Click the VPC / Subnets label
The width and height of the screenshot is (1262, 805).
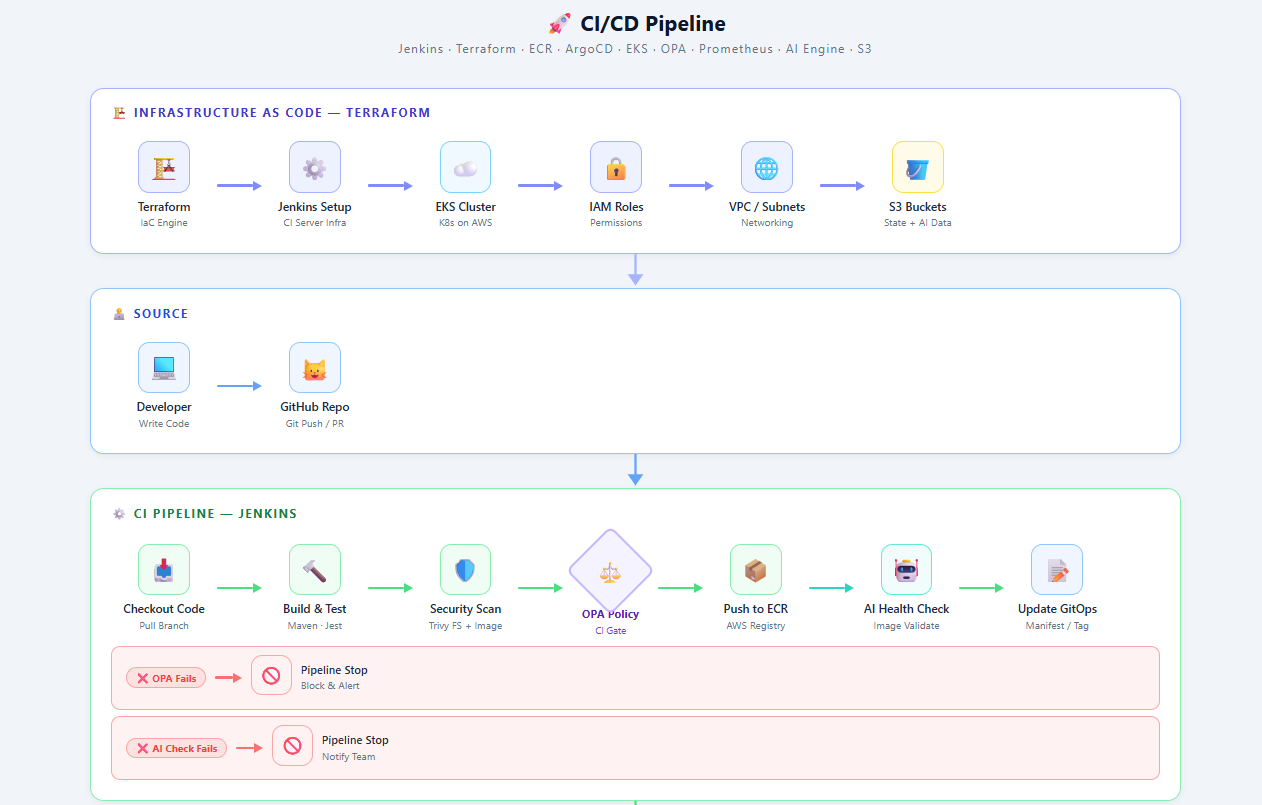(x=767, y=207)
